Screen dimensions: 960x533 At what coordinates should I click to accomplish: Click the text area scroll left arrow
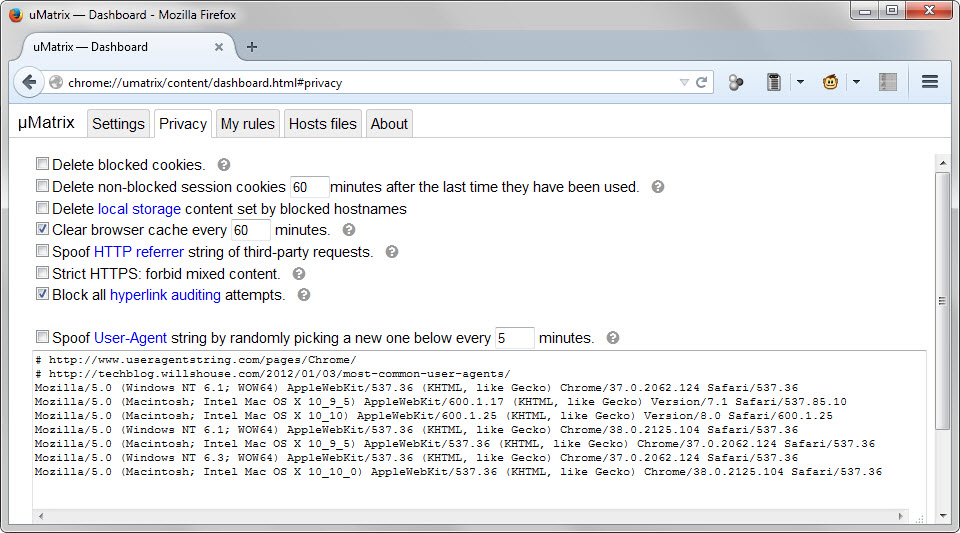coord(41,516)
